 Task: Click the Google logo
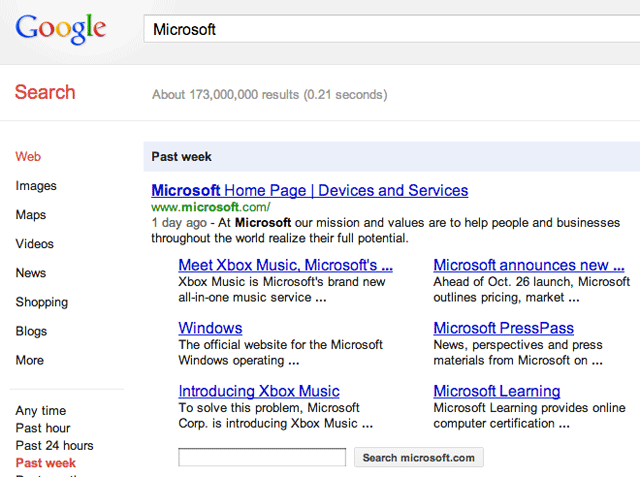pos(60,29)
